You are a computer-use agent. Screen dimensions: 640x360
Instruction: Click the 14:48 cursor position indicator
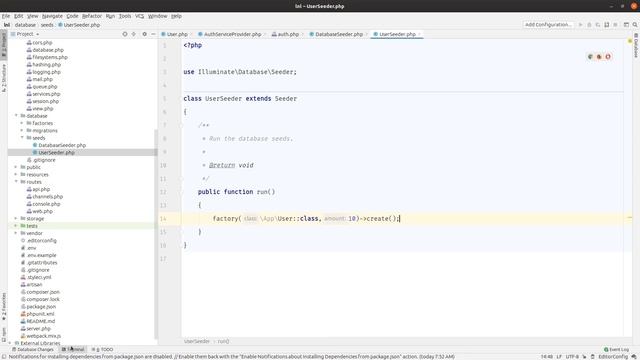click(547, 357)
